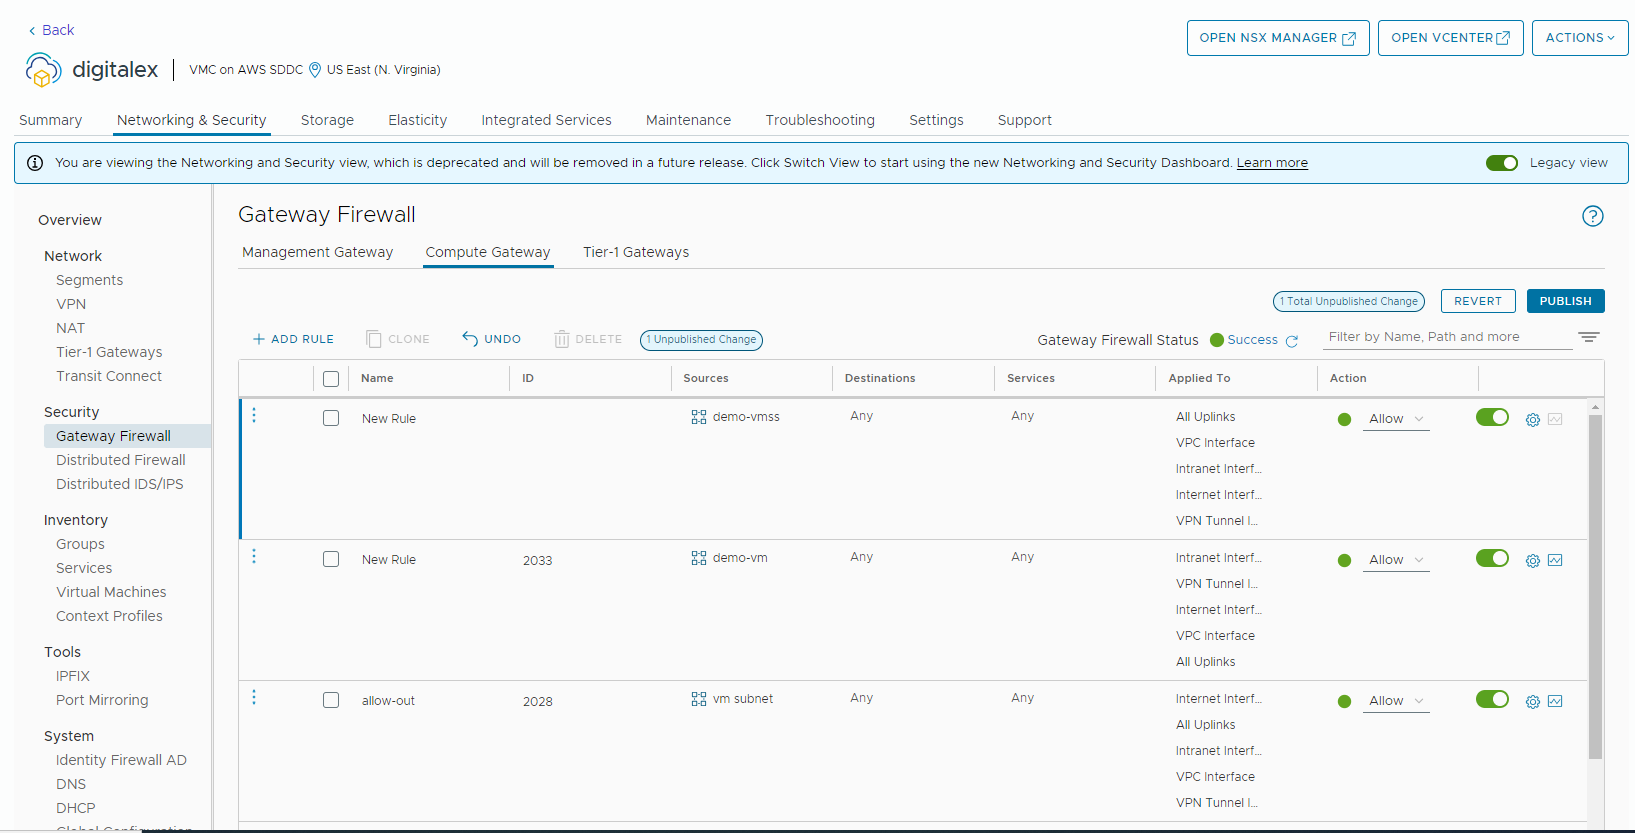
Task: Open three-dot menu for demo-vmss rule
Action: (x=254, y=416)
